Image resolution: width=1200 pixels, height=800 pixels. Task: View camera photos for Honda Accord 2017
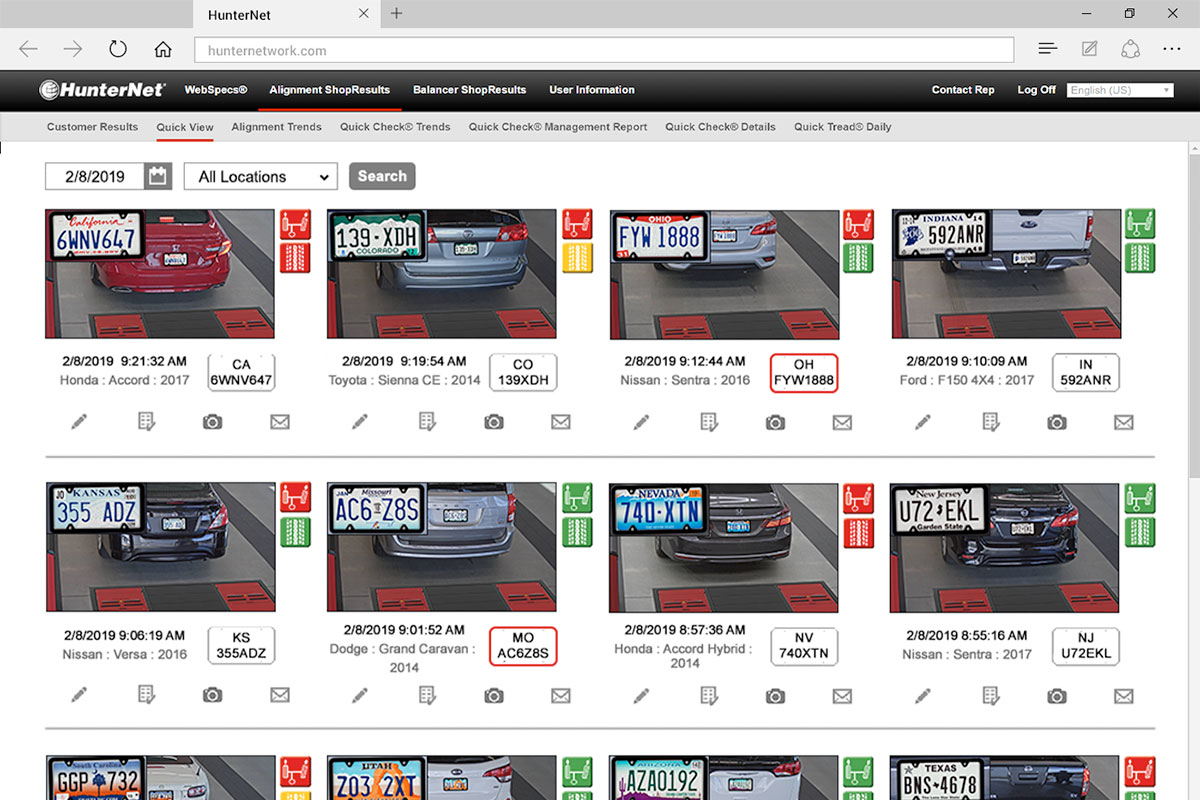(212, 422)
